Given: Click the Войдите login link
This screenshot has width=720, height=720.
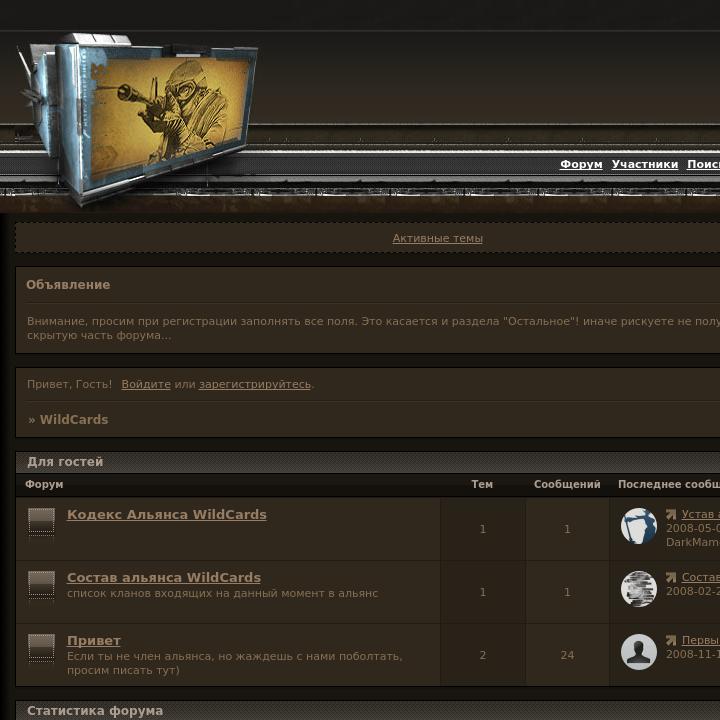Looking at the screenshot, I should [x=146, y=384].
